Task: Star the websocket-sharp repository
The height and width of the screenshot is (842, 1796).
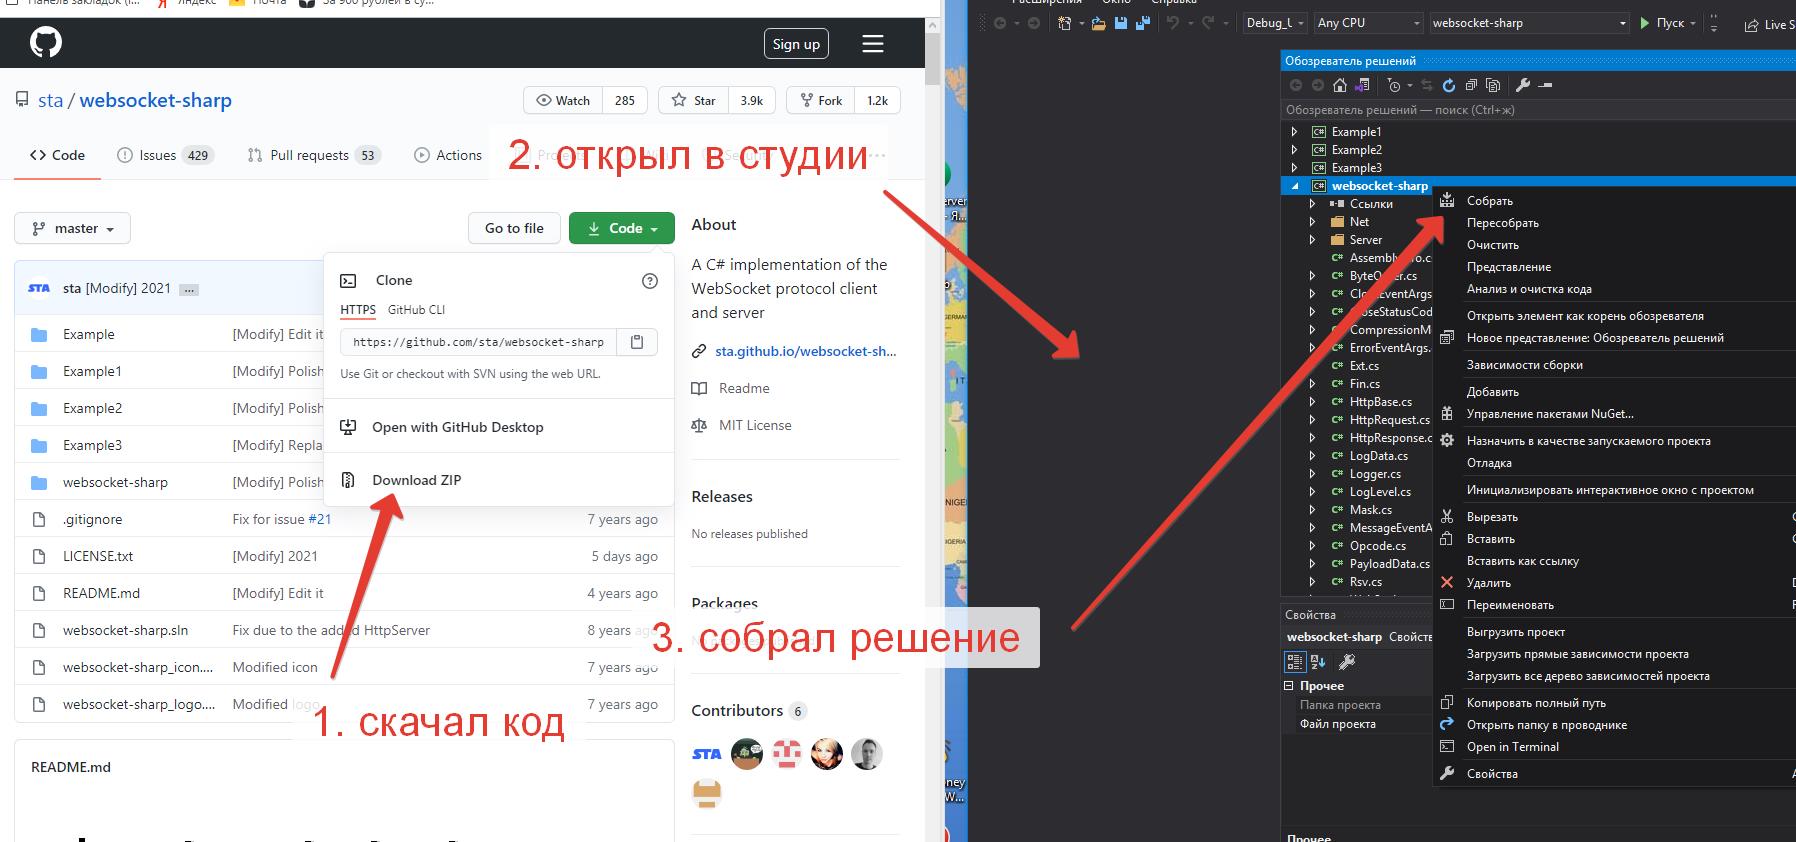Action: [x=693, y=101]
